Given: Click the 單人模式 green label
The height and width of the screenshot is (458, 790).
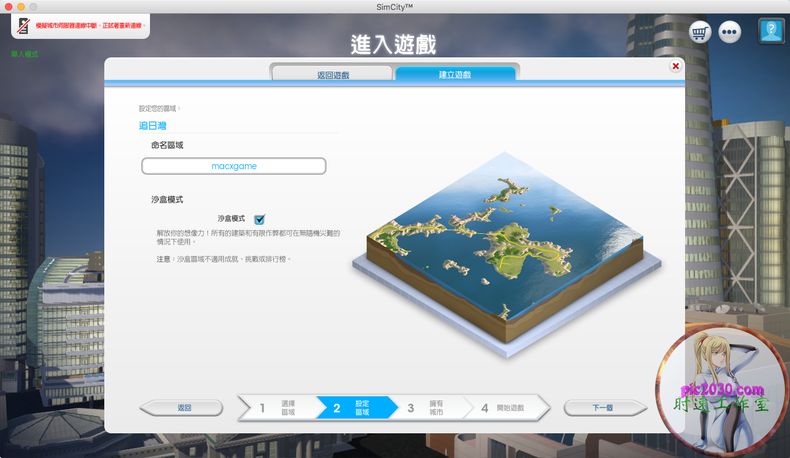Looking at the screenshot, I should click(x=24, y=54).
